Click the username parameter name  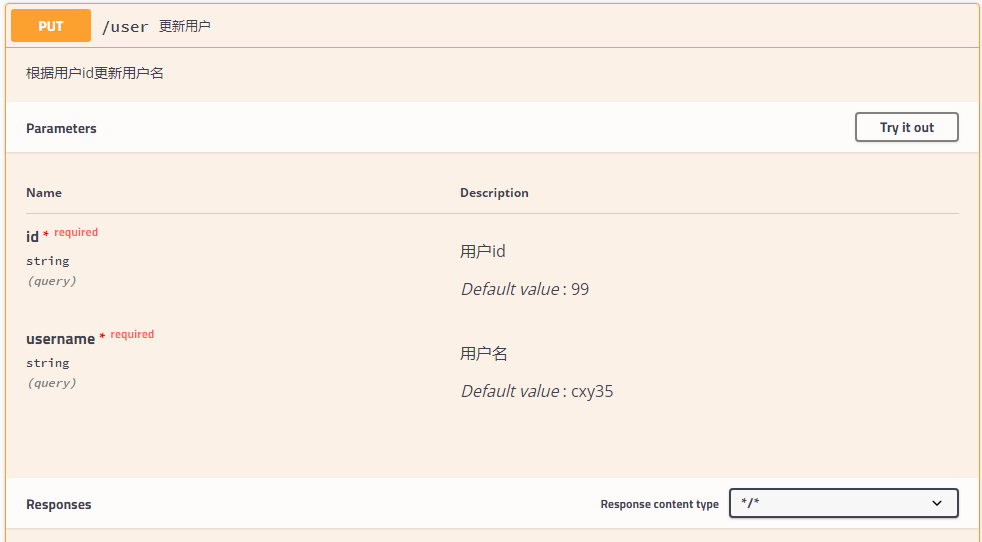coord(60,339)
